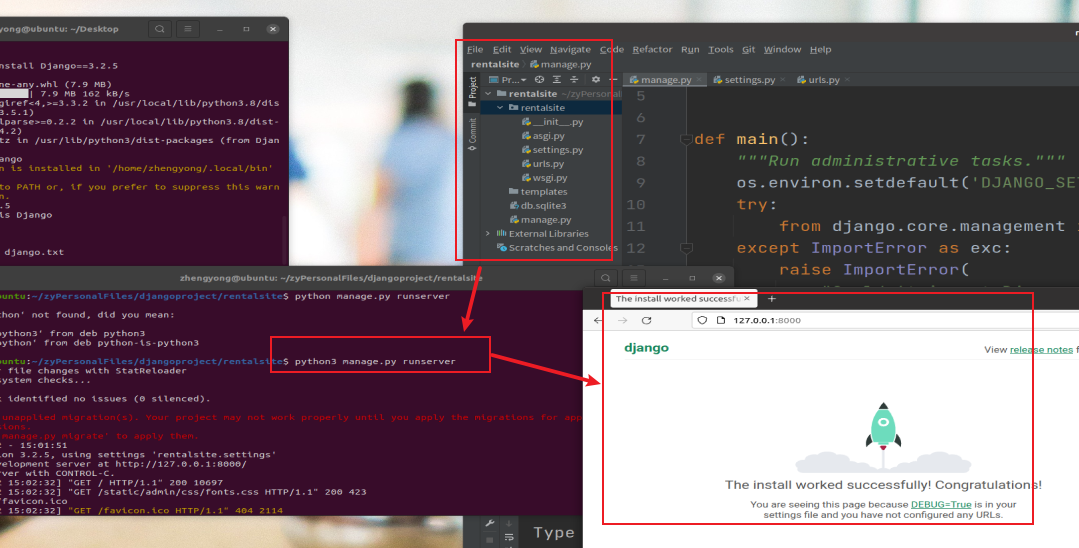Expand the External Libraries node
Viewport: 1079px width, 548px height.
point(488,233)
